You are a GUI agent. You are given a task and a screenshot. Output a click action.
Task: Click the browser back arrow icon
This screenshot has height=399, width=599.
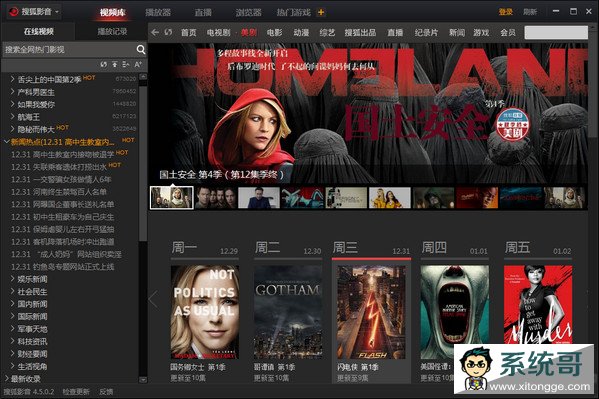point(155,32)
